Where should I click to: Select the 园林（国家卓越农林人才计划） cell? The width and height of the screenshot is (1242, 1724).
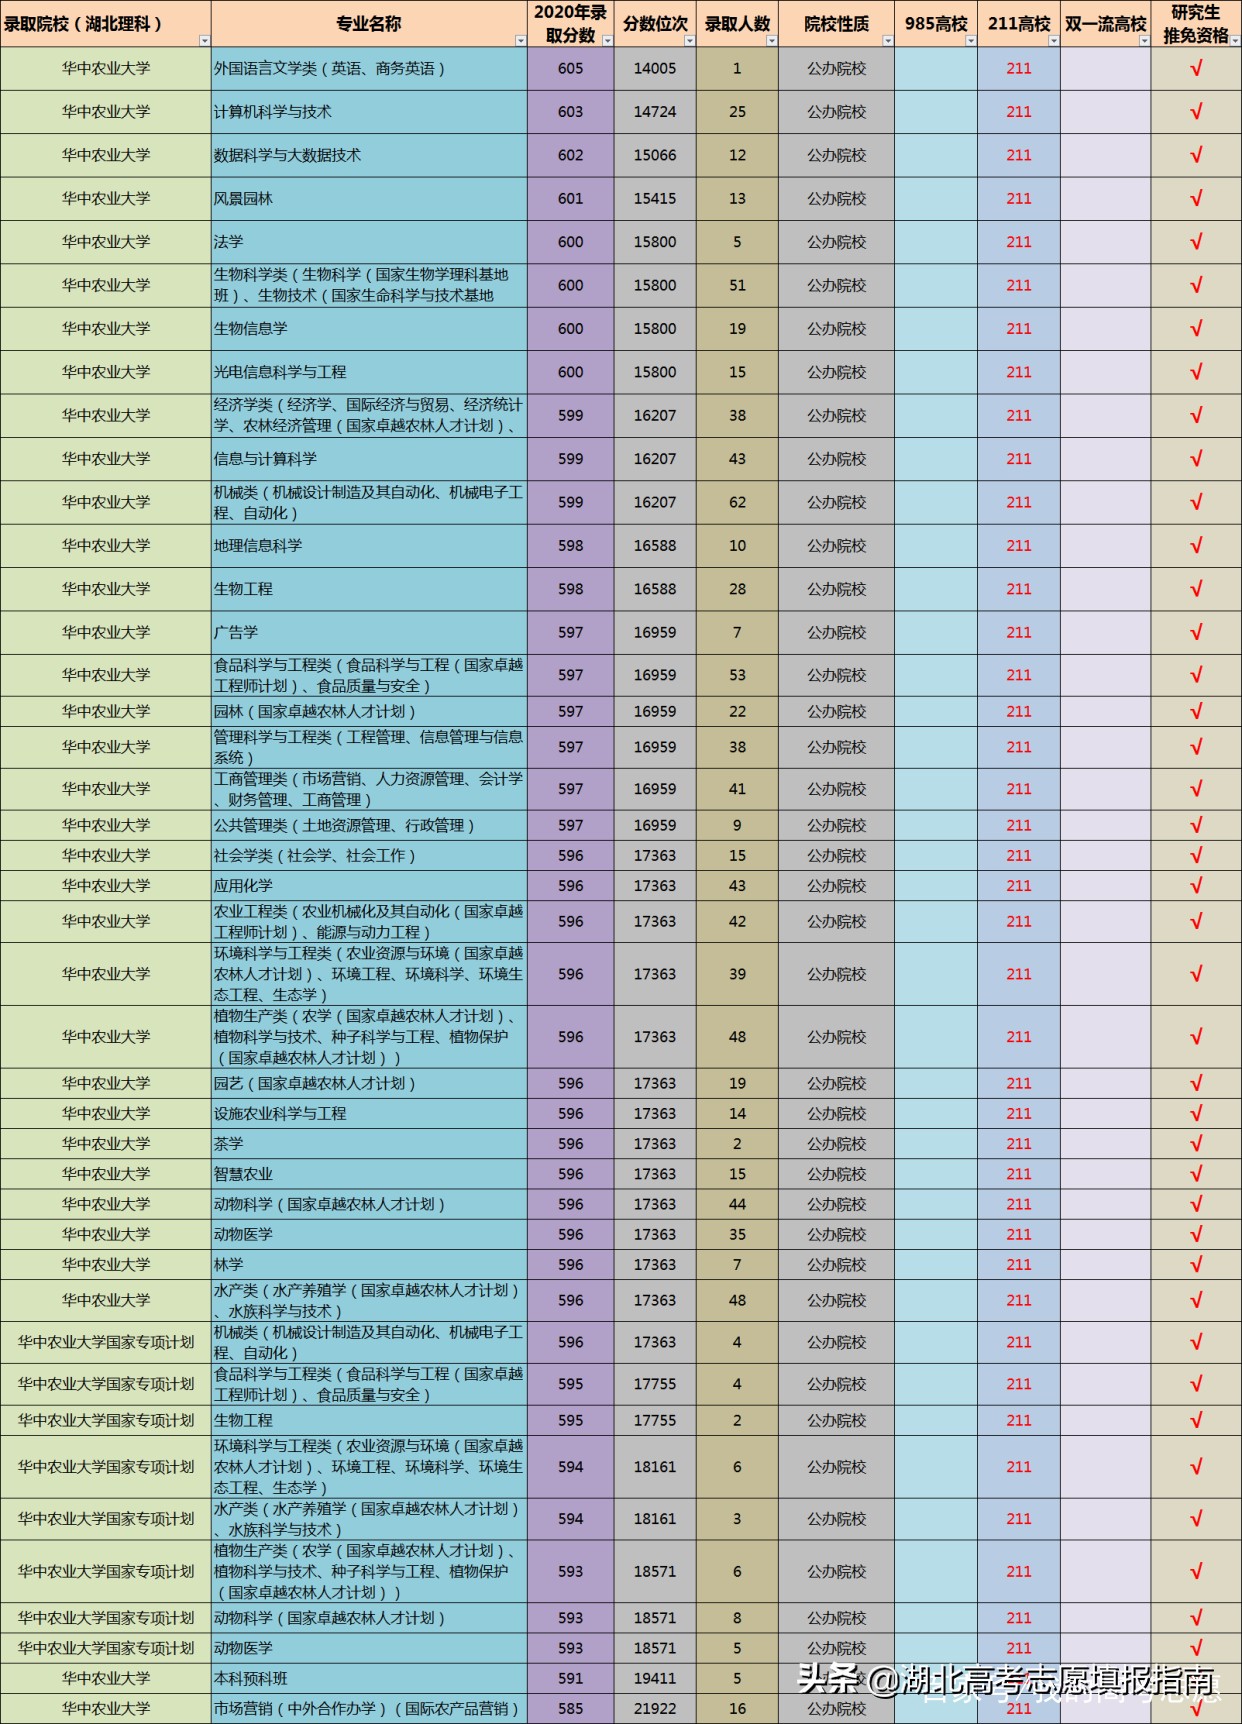[369, 712]
